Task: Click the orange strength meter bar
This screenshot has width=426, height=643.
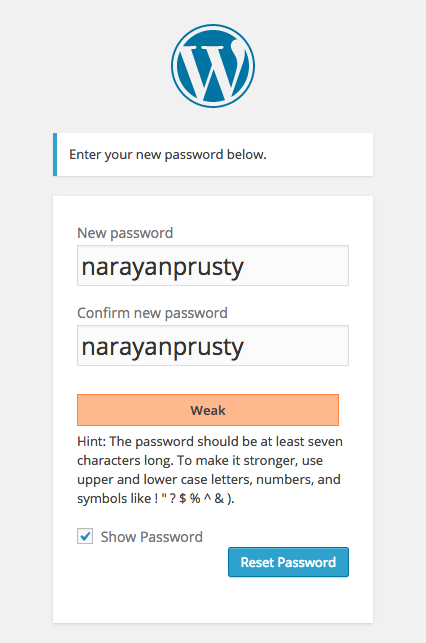Action: pos(208,410)
